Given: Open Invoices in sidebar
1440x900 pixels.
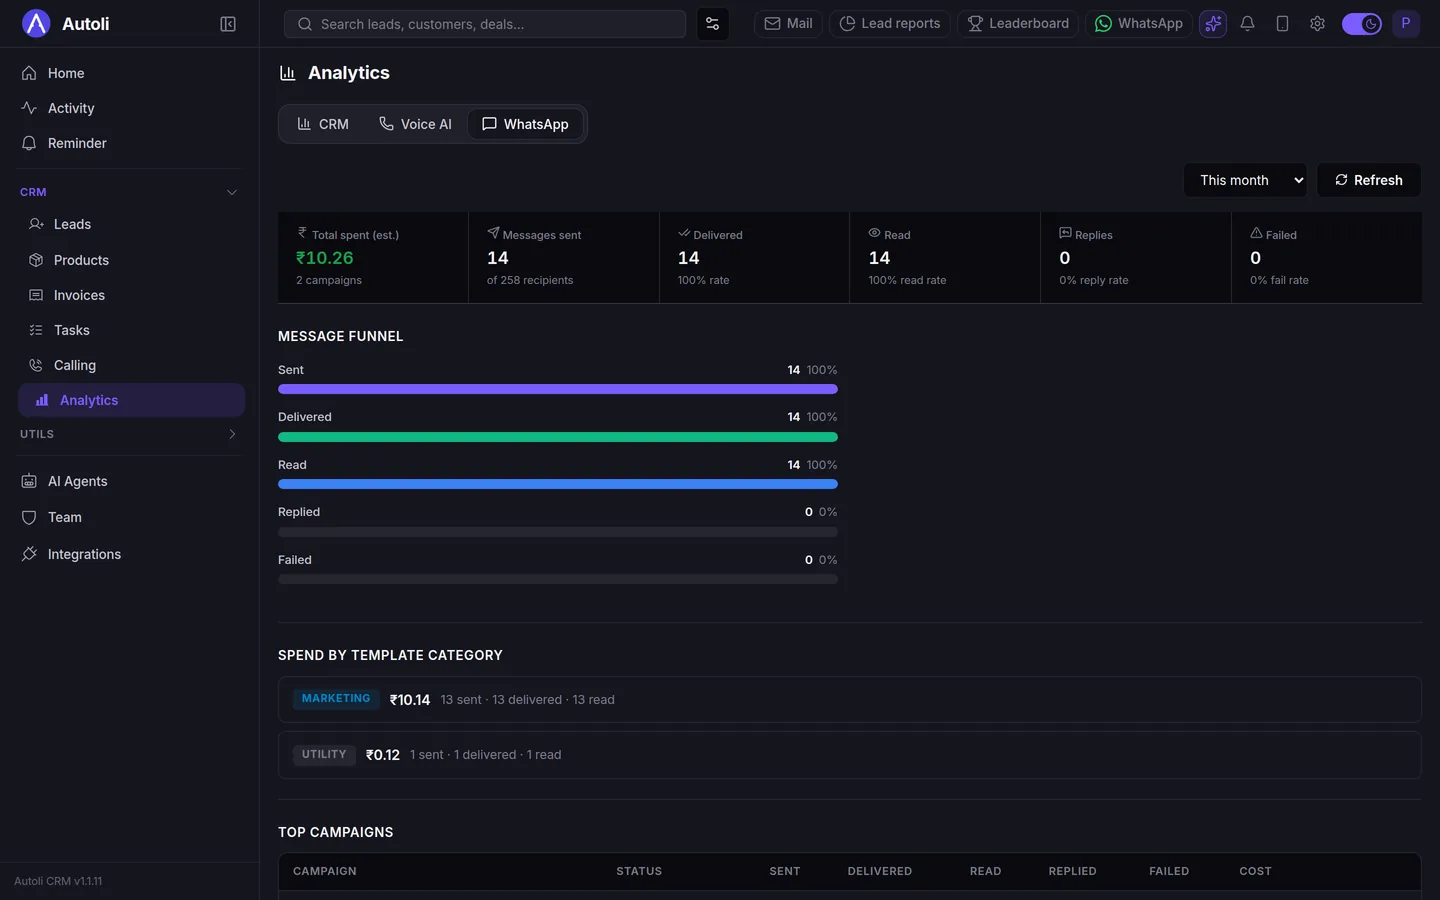Looking at the screenshot, I should point(131,295).
